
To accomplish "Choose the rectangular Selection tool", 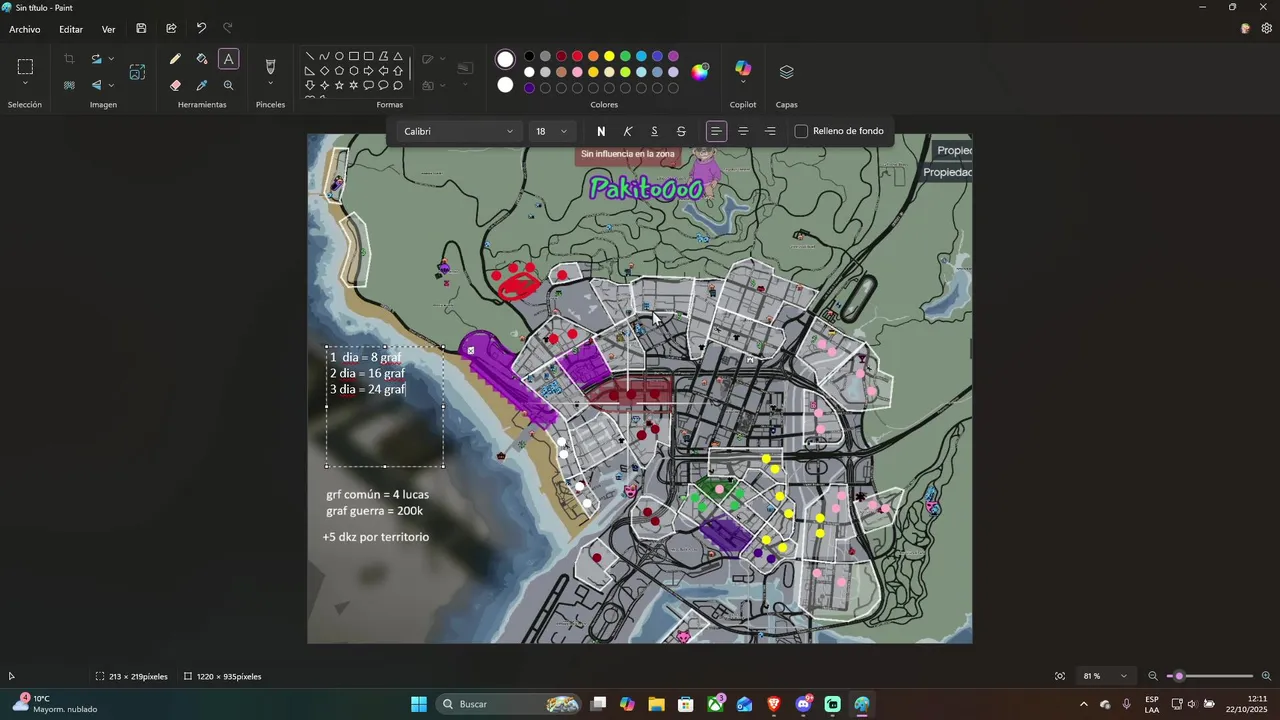I will click(x=25, y=67).
